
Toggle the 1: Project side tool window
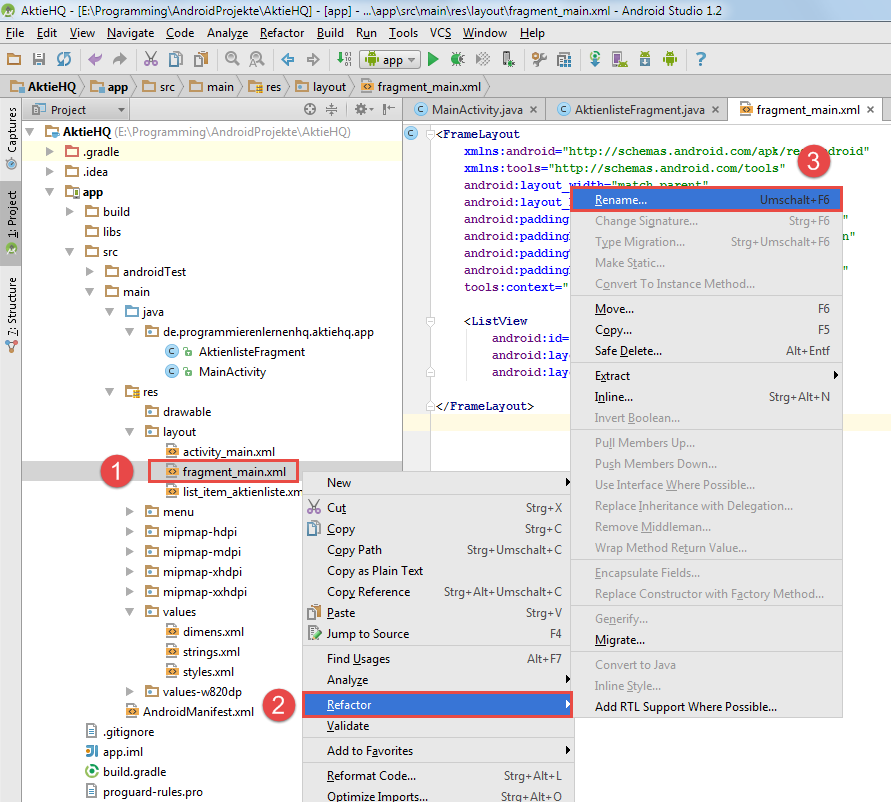coord(11,222)
